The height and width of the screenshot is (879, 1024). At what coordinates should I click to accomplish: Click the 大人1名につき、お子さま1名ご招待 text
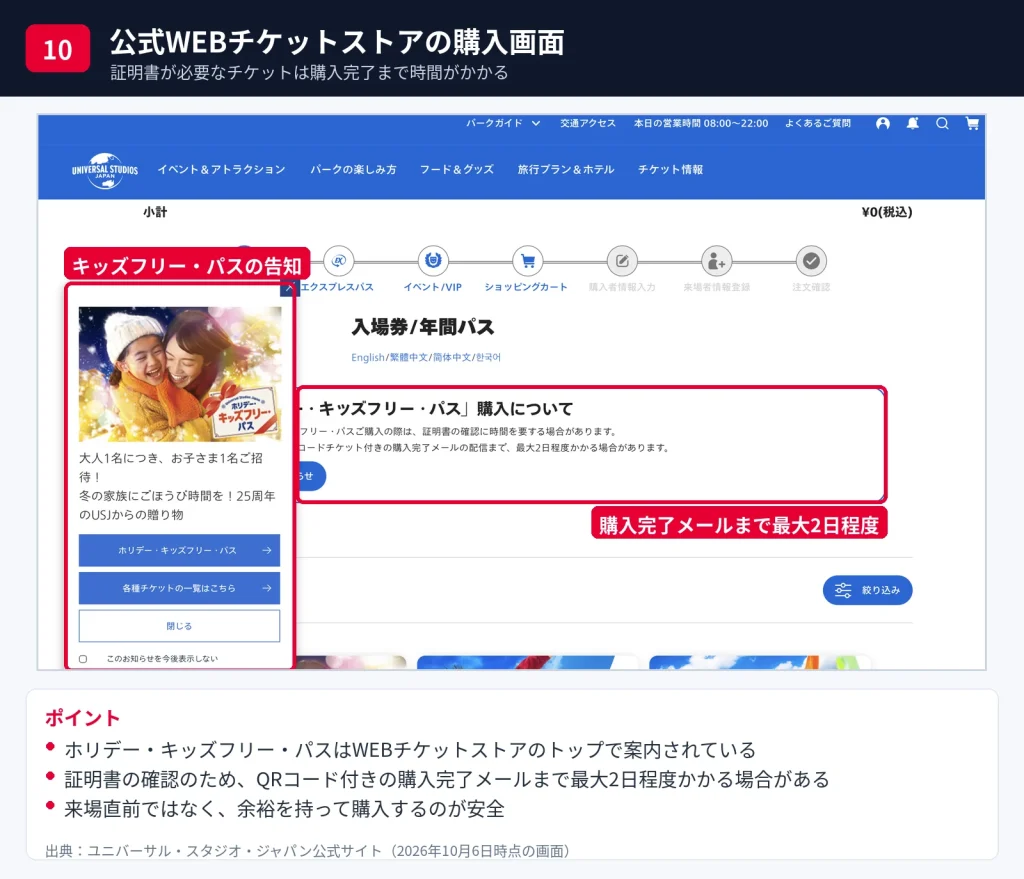(171, 467)
